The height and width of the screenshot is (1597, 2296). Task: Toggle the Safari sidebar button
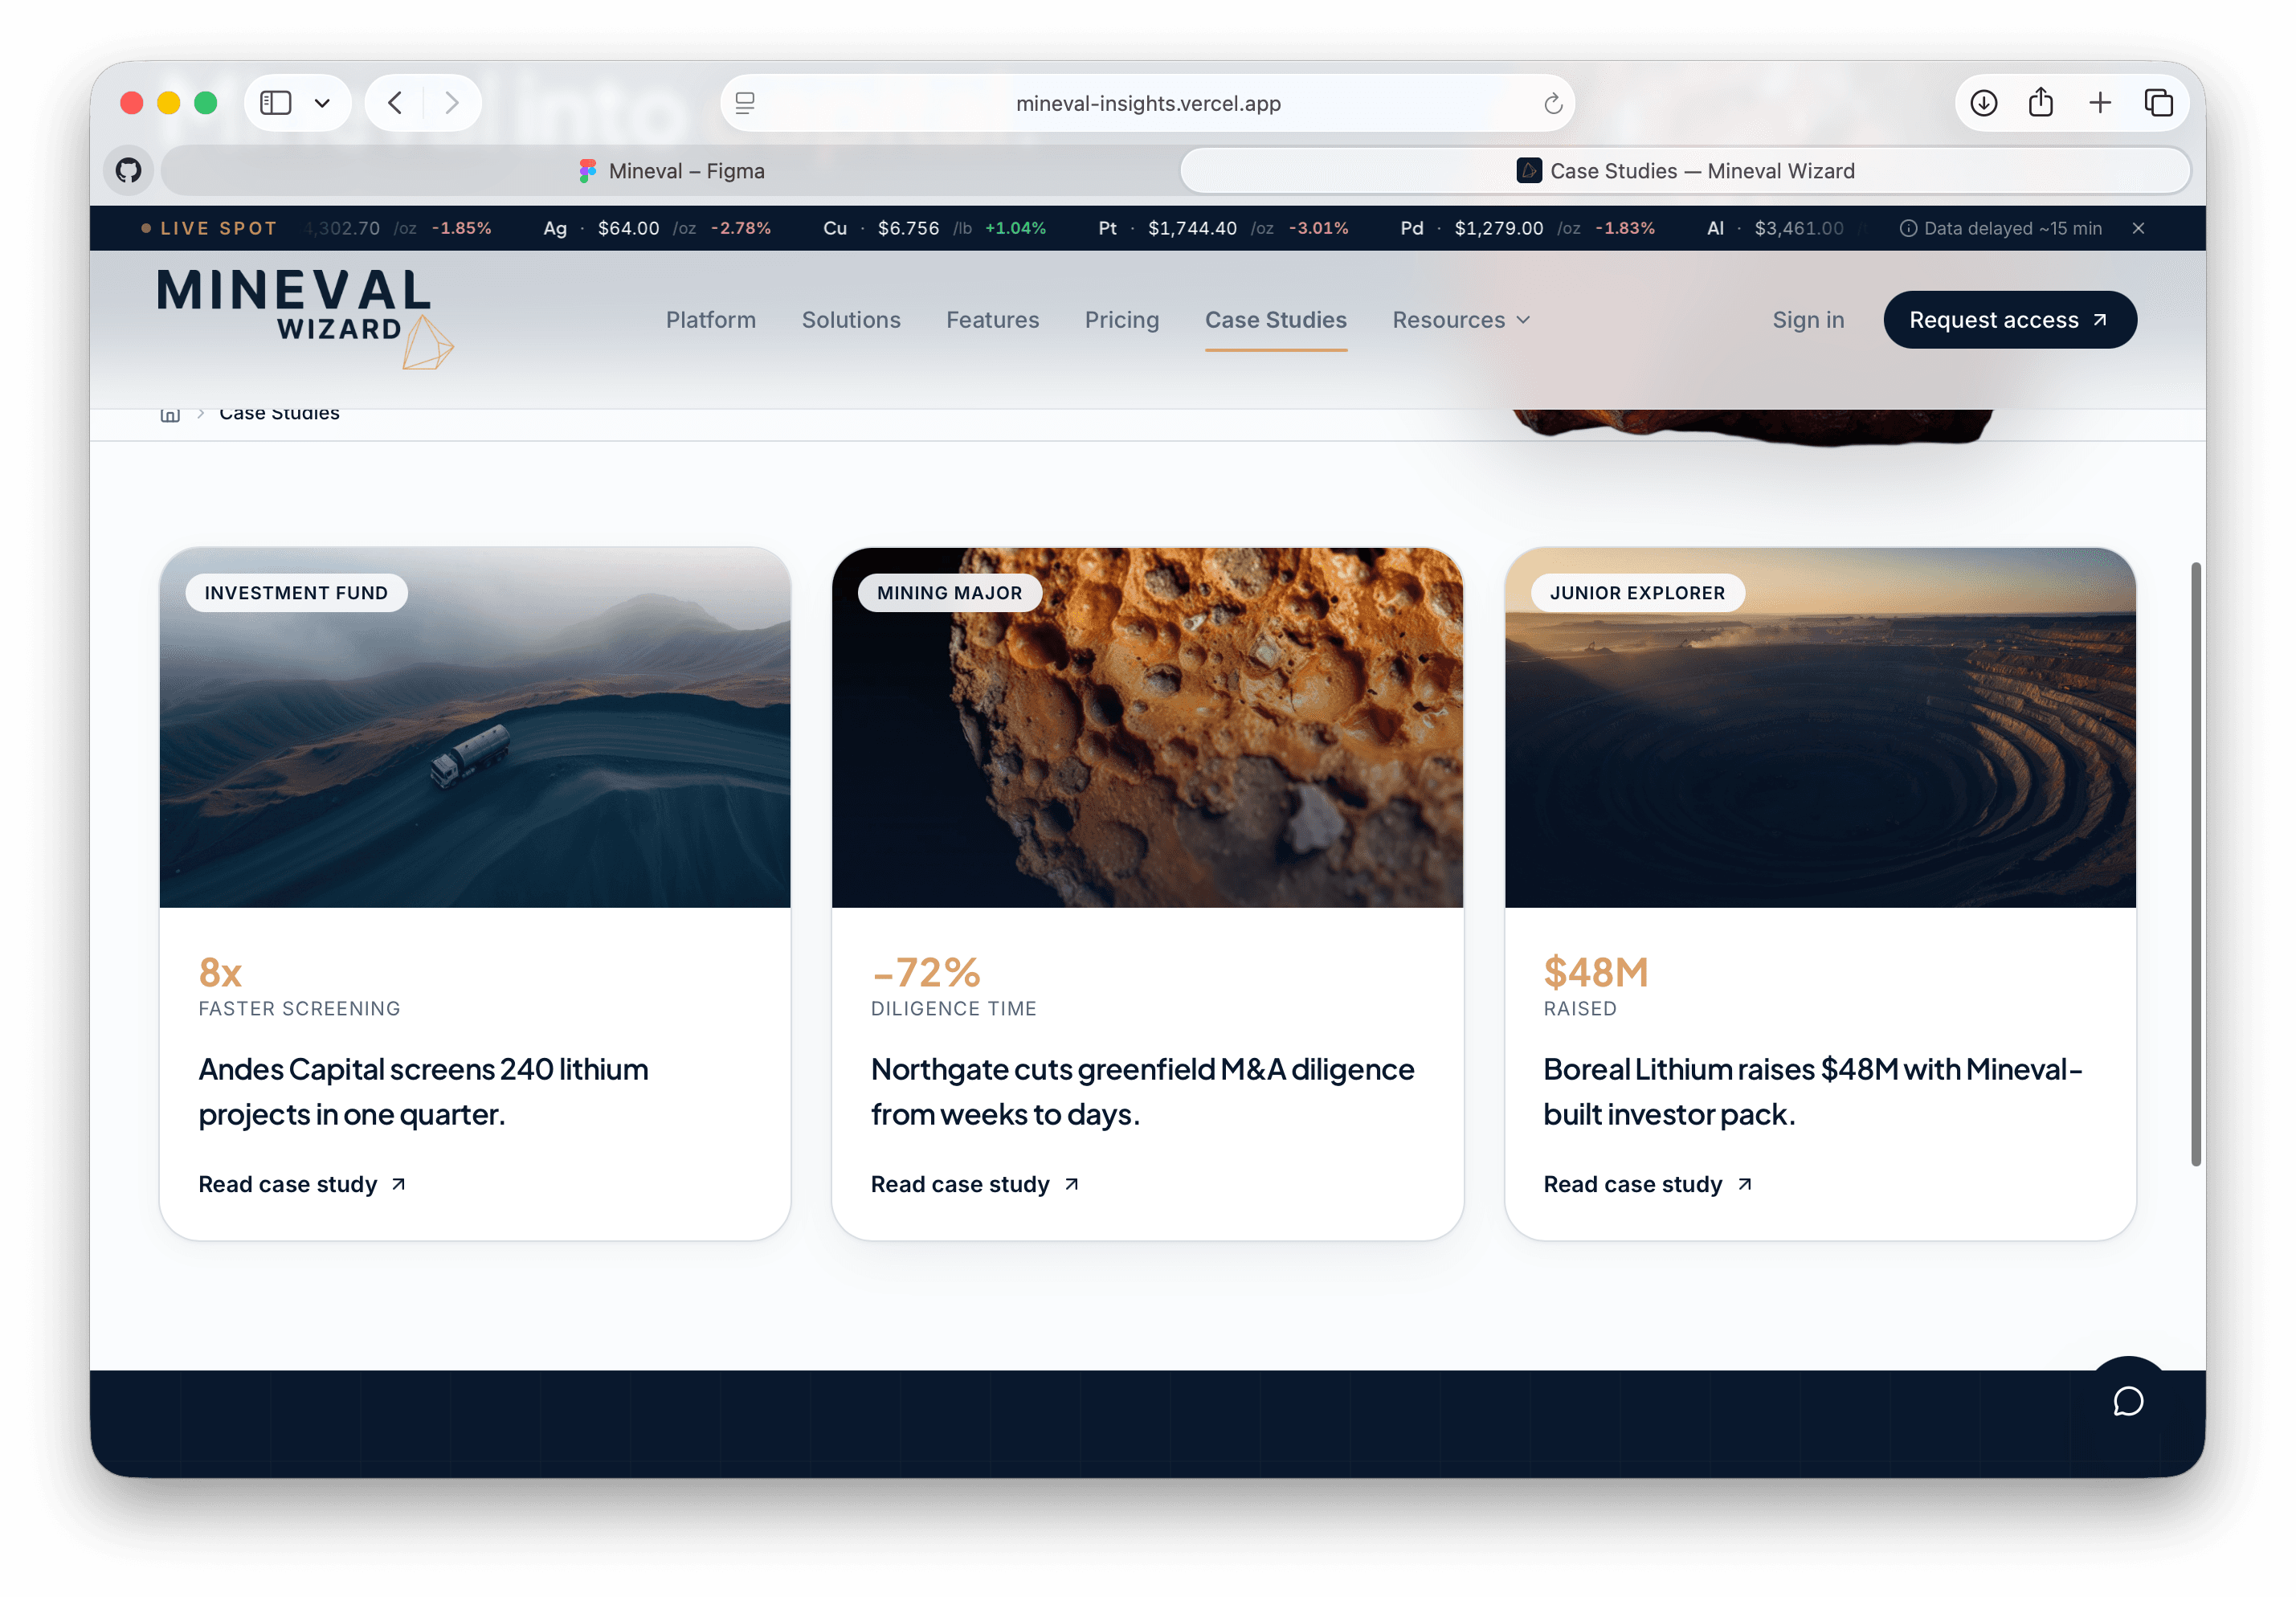pos(275,103)
